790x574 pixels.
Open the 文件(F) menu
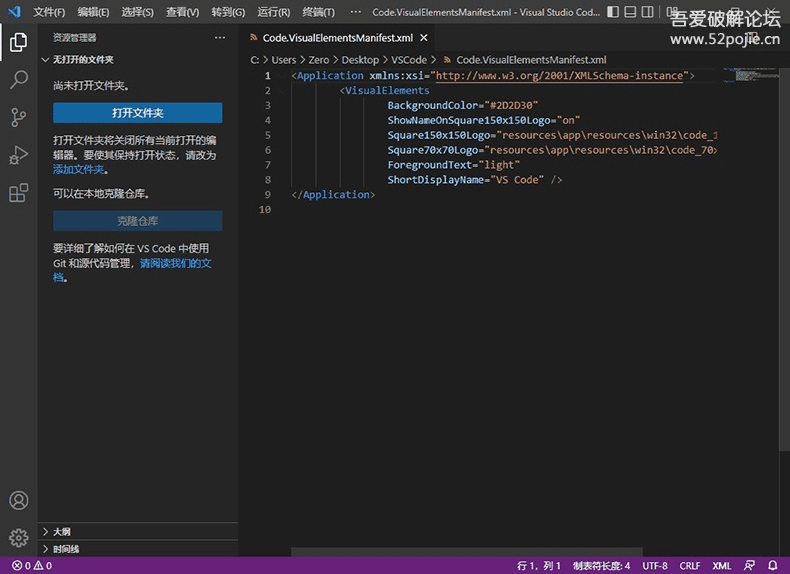click(49, 12)
